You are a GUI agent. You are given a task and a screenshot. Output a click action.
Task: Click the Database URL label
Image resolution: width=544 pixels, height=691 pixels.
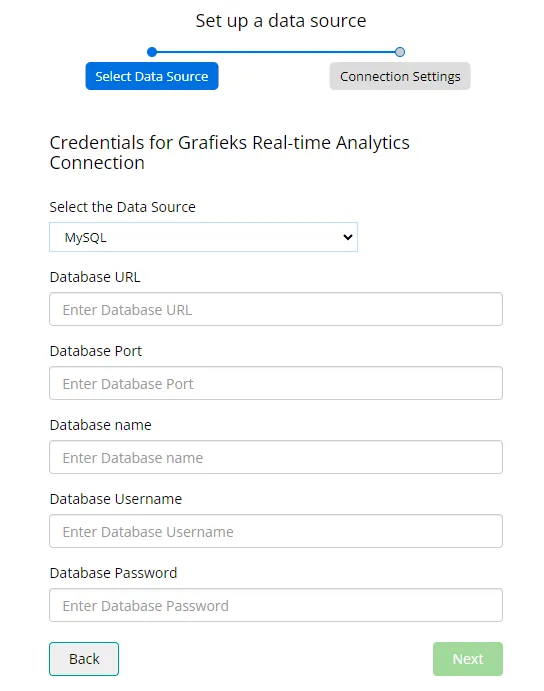tap(95, 277)
